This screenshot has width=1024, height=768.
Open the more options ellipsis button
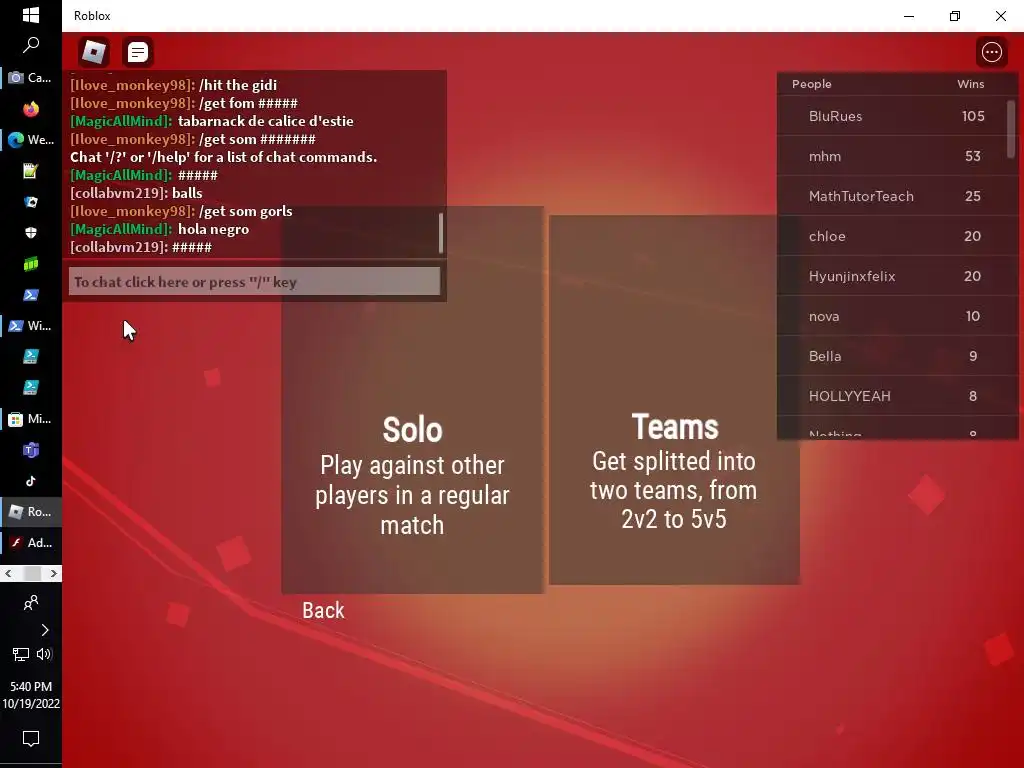click(x=991, y=52)
